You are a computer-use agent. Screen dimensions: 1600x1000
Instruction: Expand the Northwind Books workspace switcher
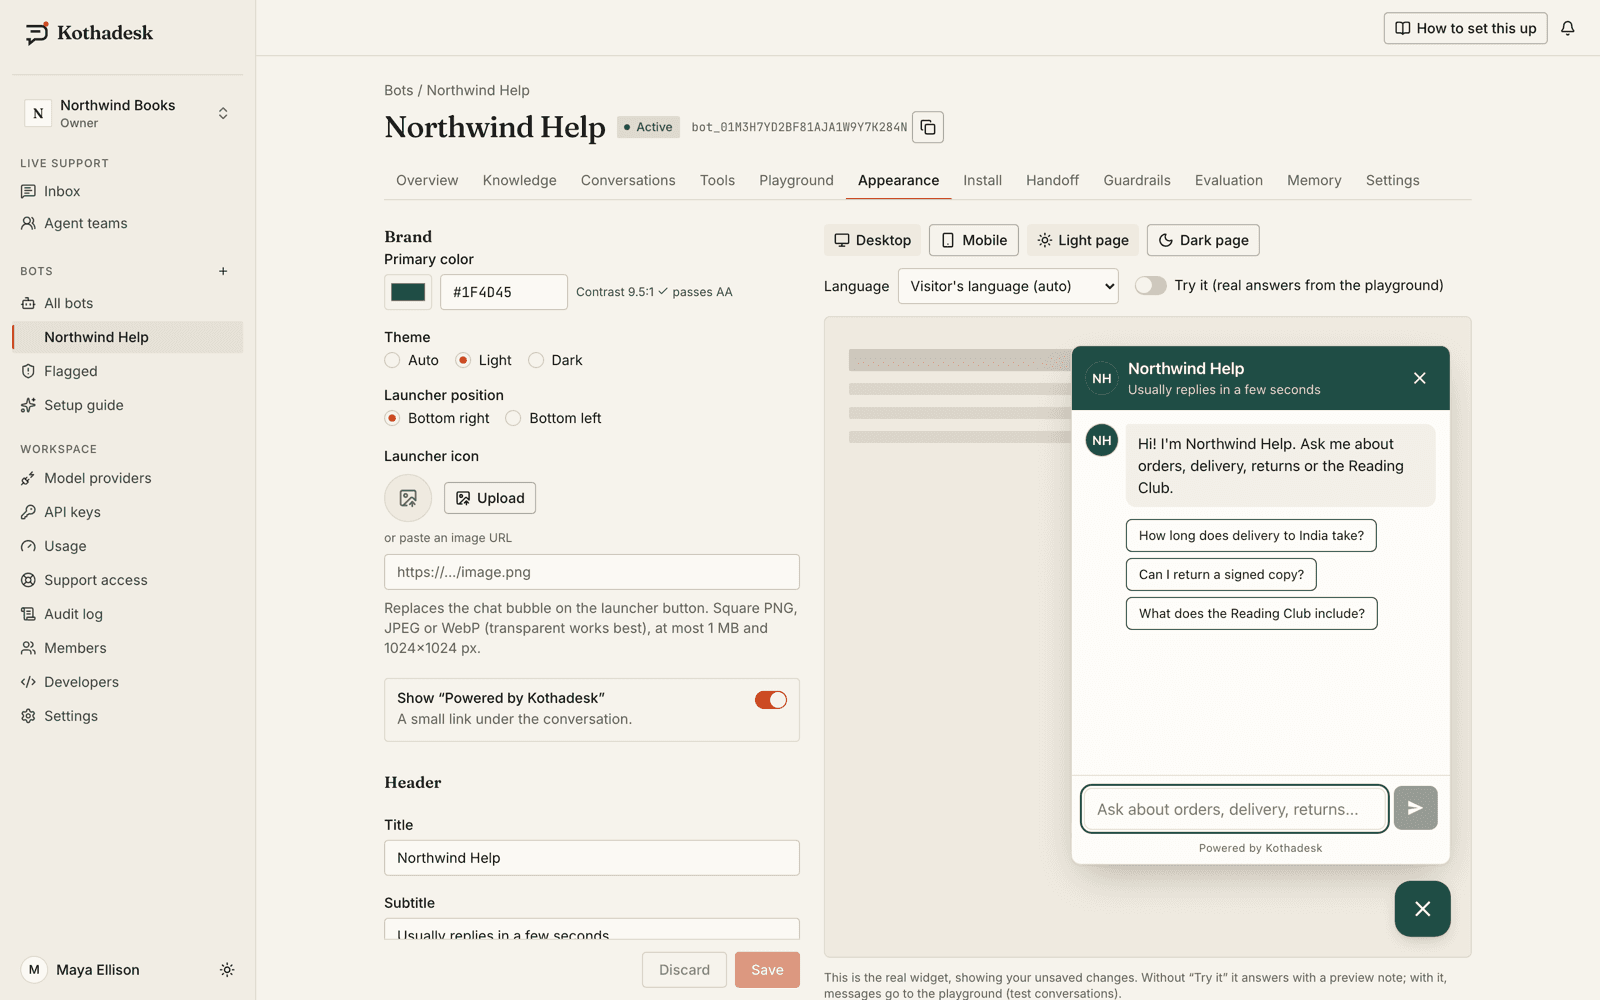[127, 113]
